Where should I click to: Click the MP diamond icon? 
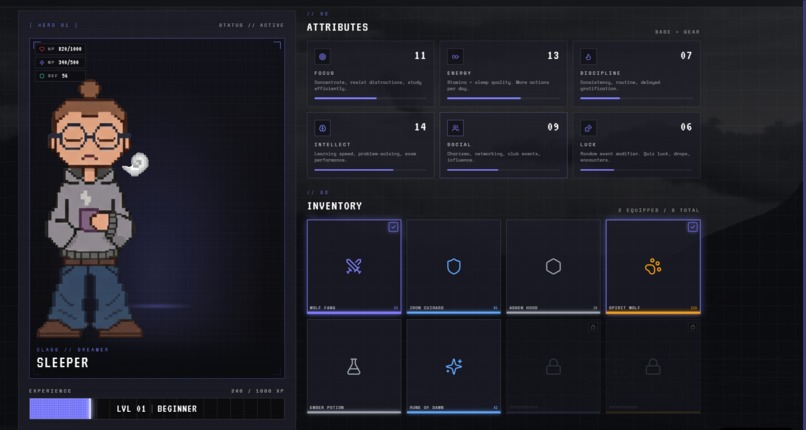(42, 62)
